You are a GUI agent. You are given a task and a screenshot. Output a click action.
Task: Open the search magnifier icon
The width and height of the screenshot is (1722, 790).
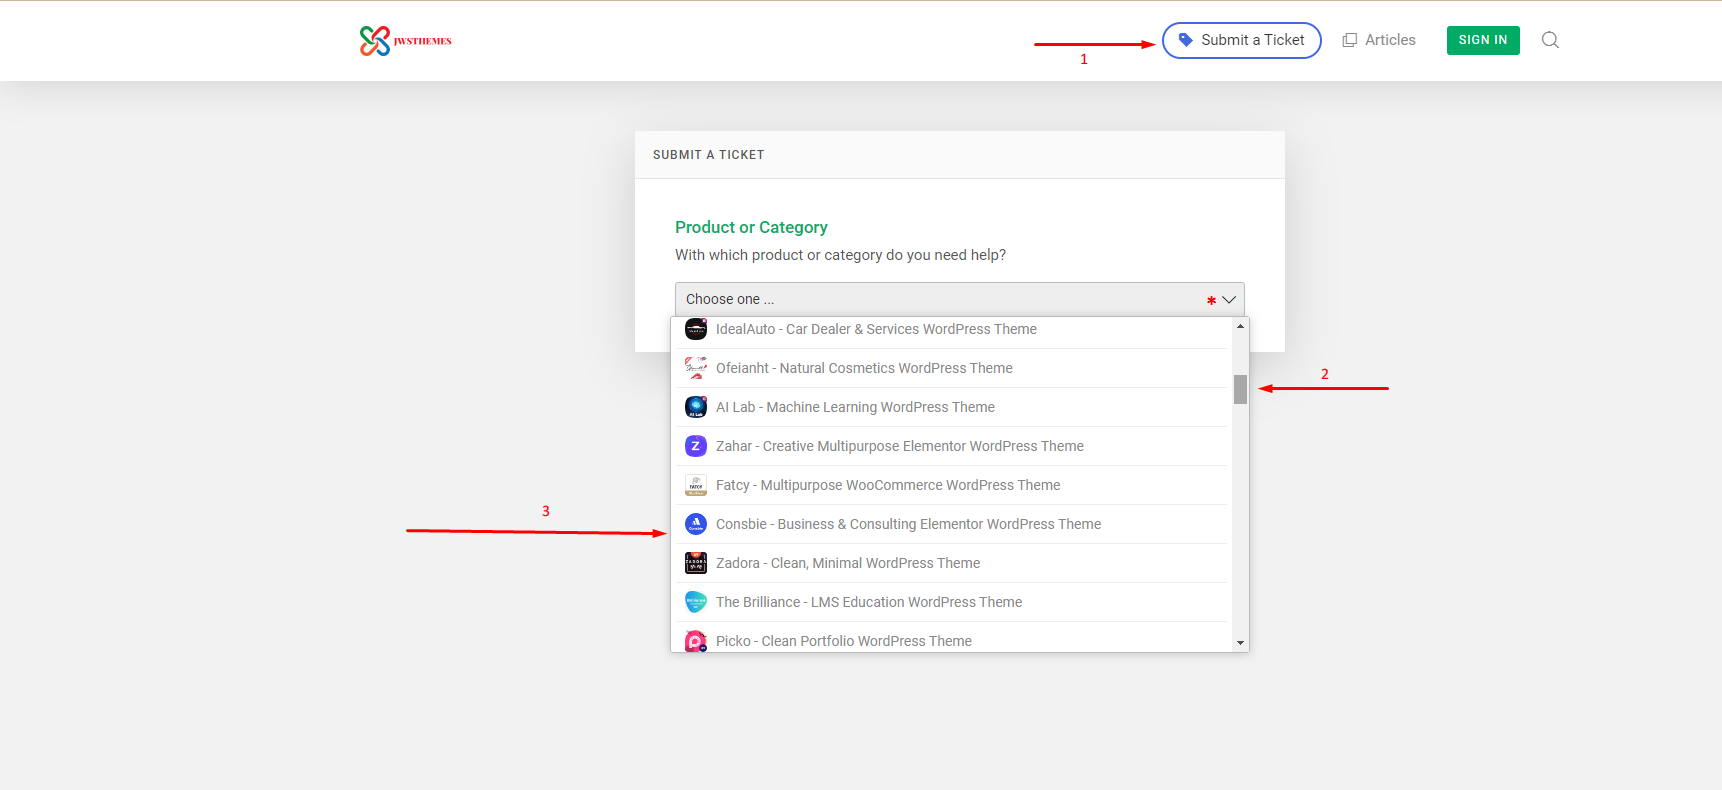click(1550, 40)
